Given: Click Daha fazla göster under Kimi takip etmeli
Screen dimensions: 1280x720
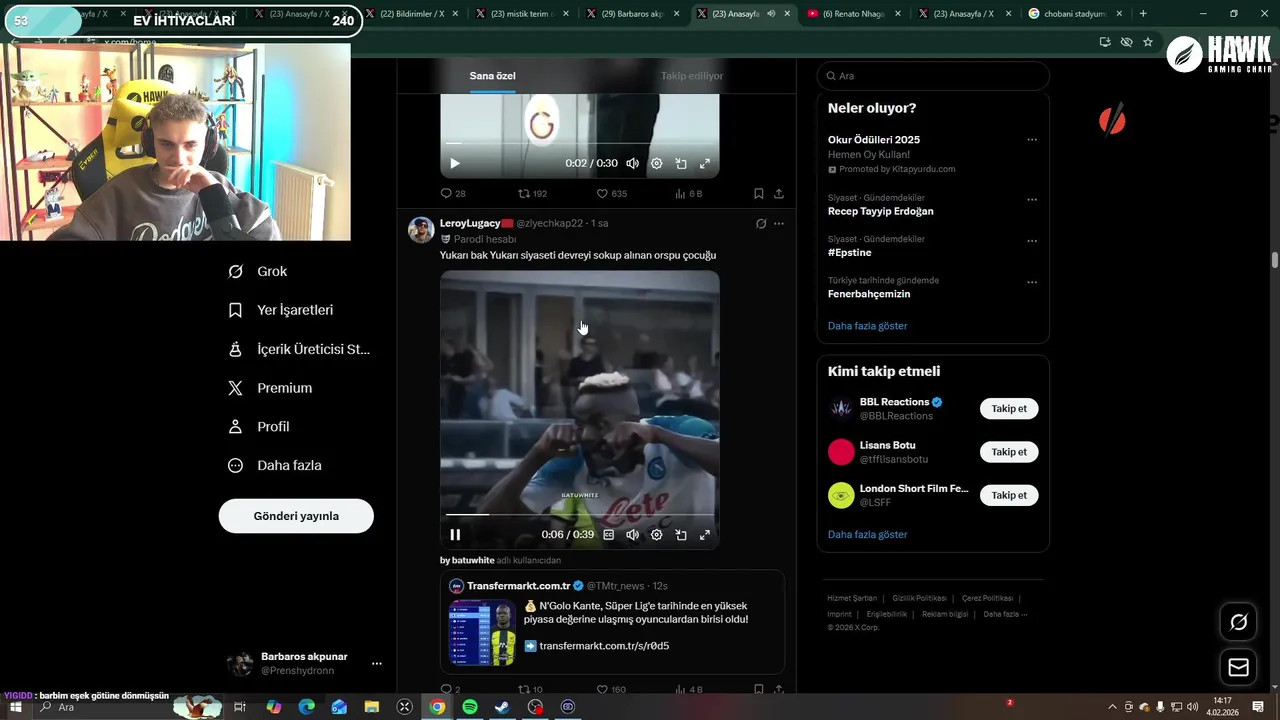Looking at the screenshot, I should (x=867, y=535).
